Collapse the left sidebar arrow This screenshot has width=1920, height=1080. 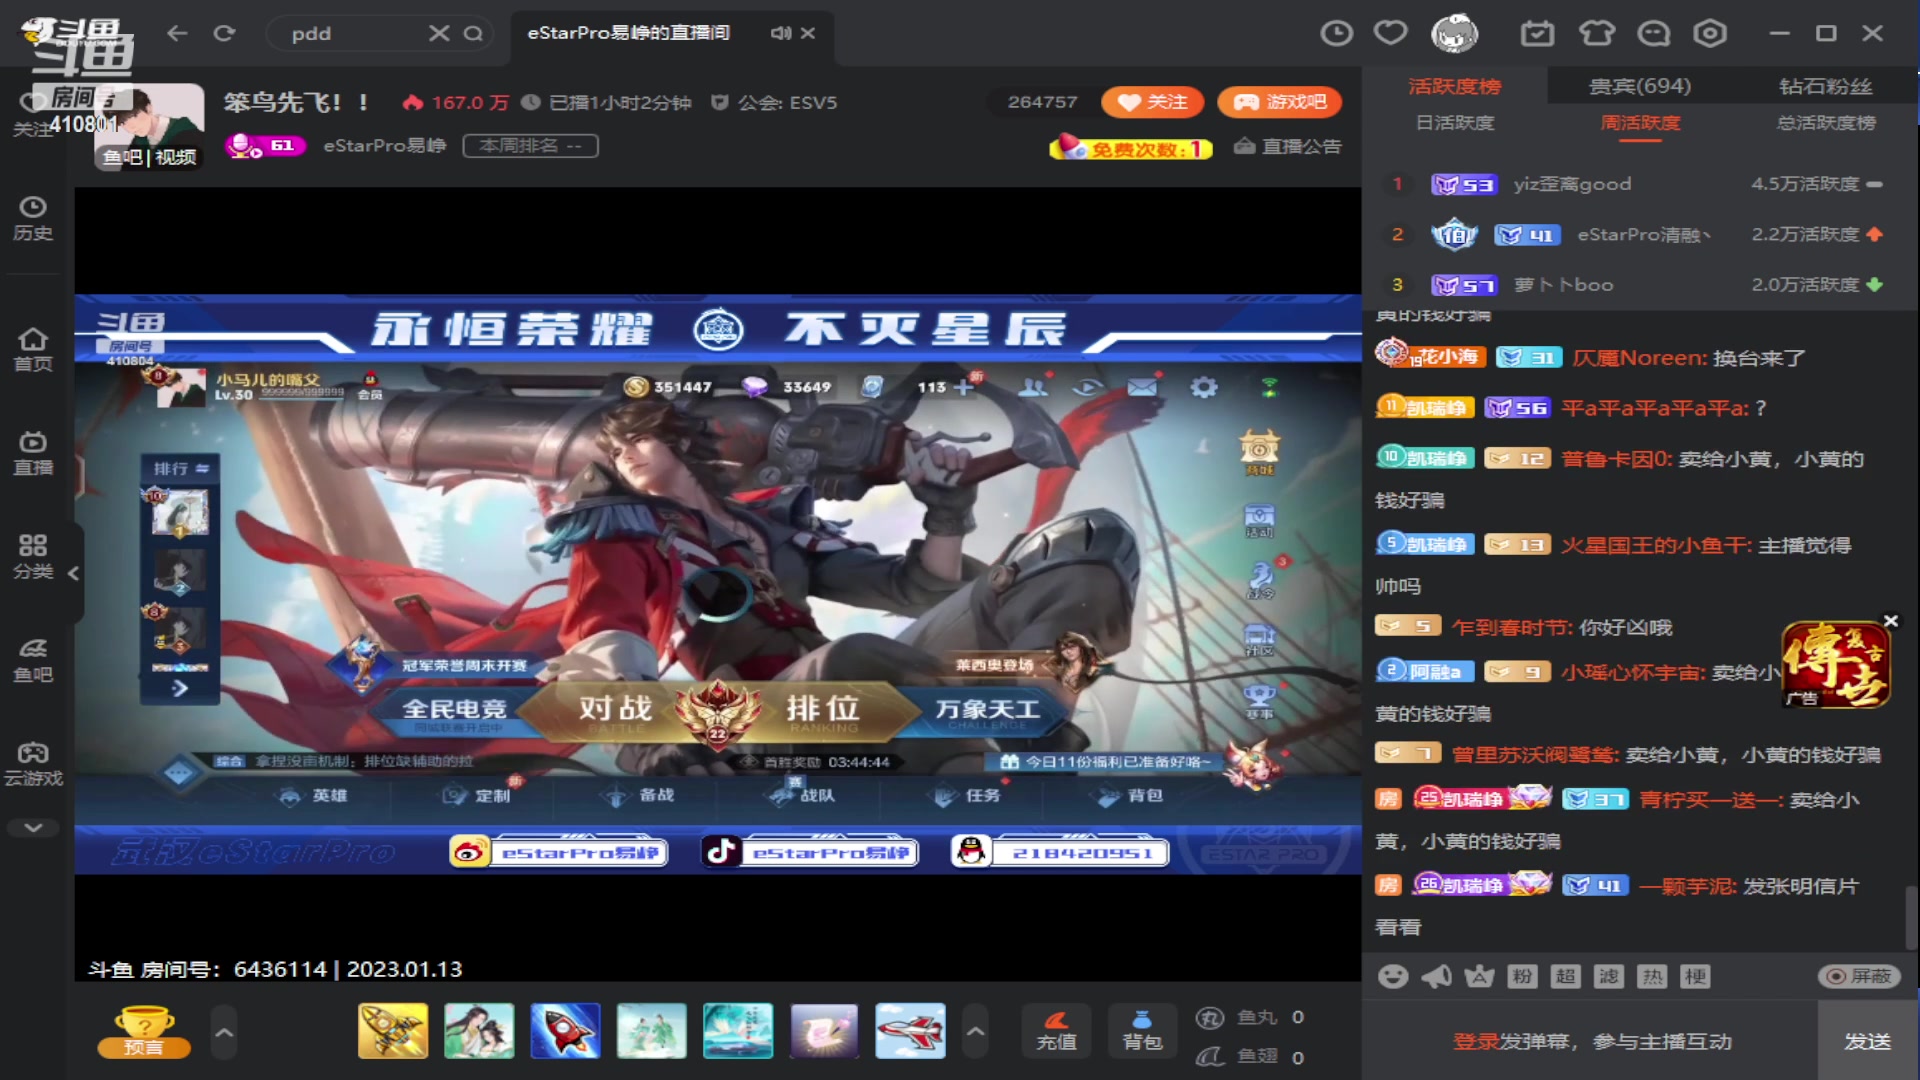click(x=73, y=573)
